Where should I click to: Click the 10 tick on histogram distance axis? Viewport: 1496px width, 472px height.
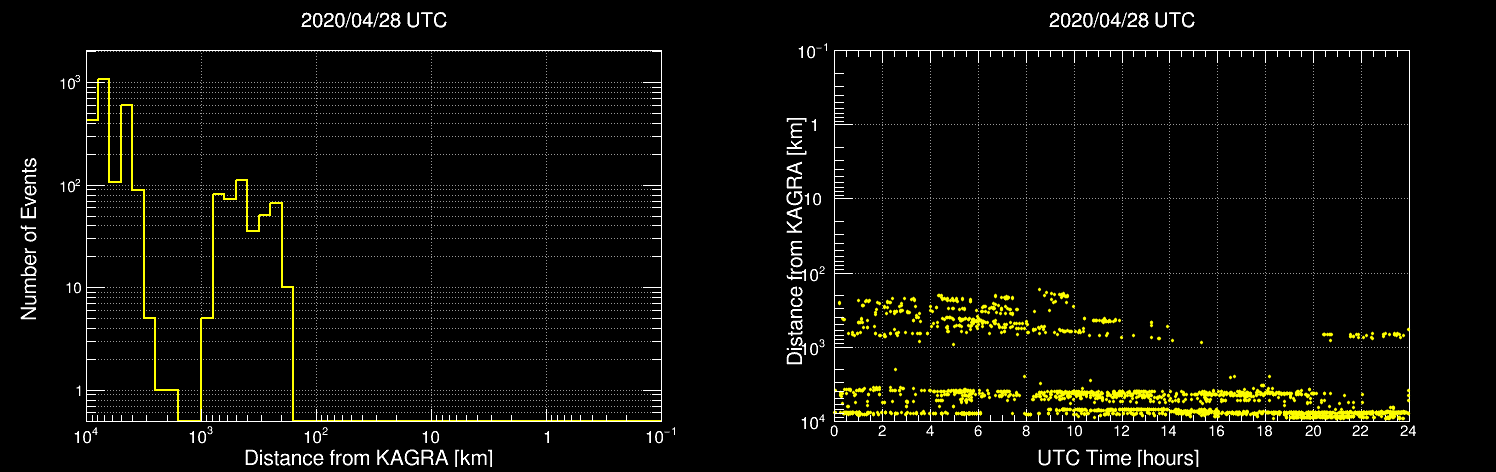[431, 437]
